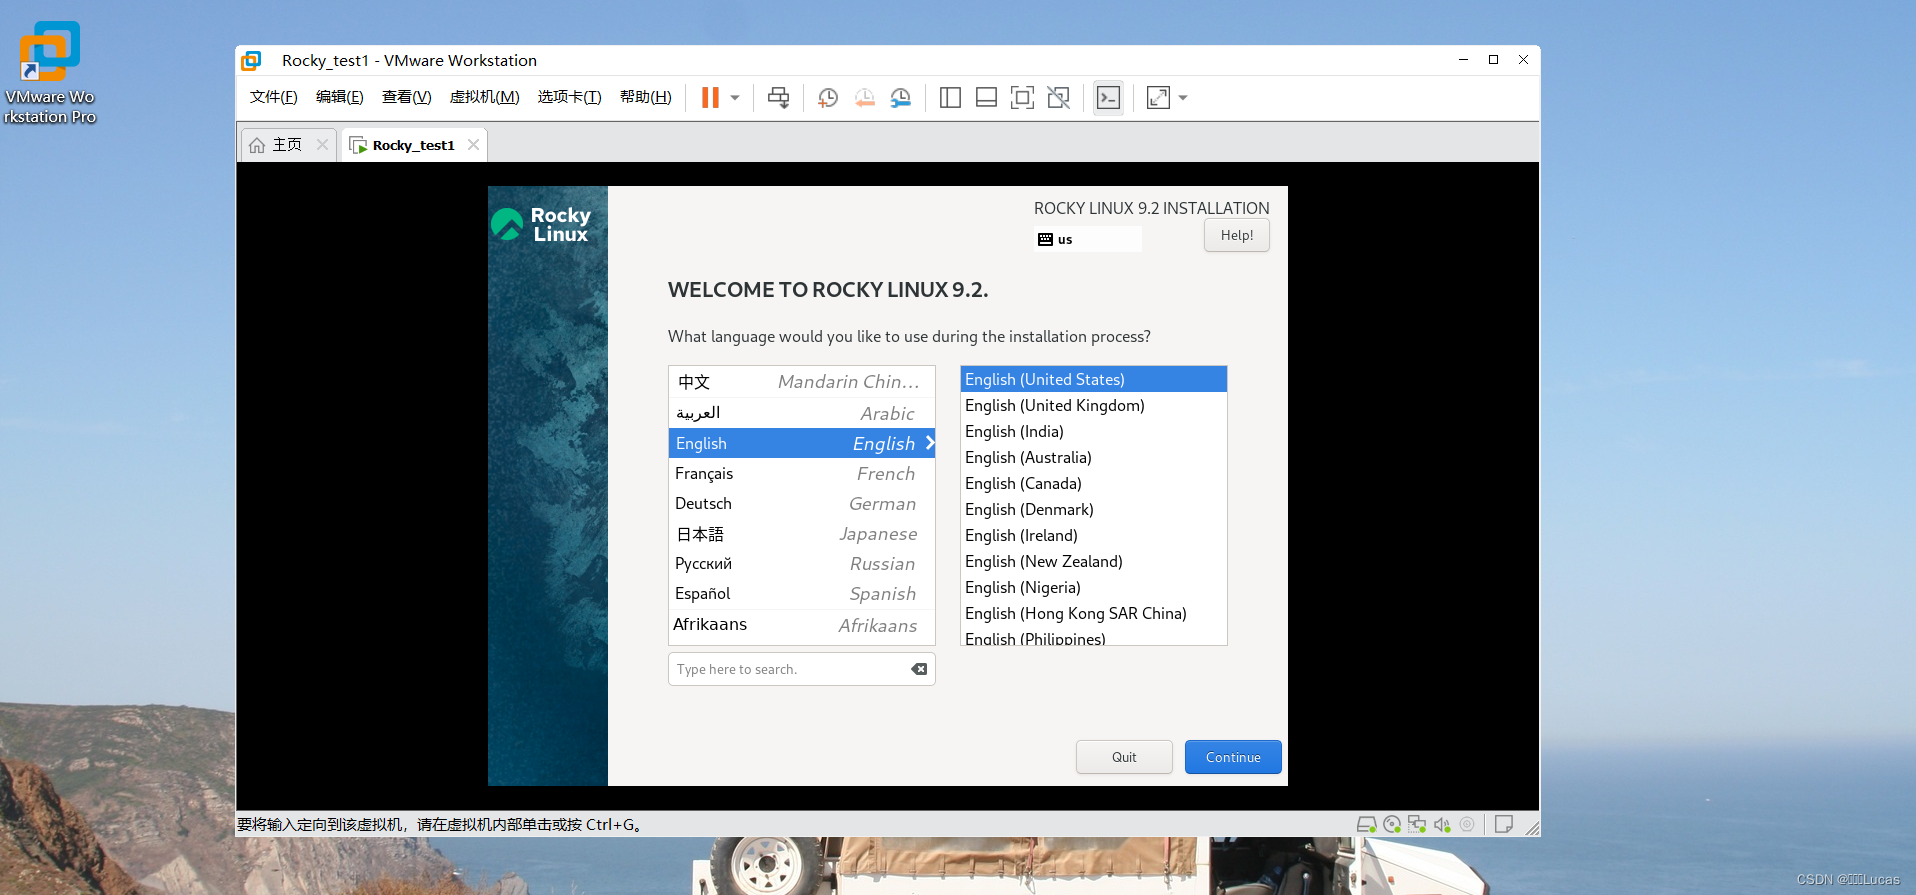Click the Help! button

1237,236
